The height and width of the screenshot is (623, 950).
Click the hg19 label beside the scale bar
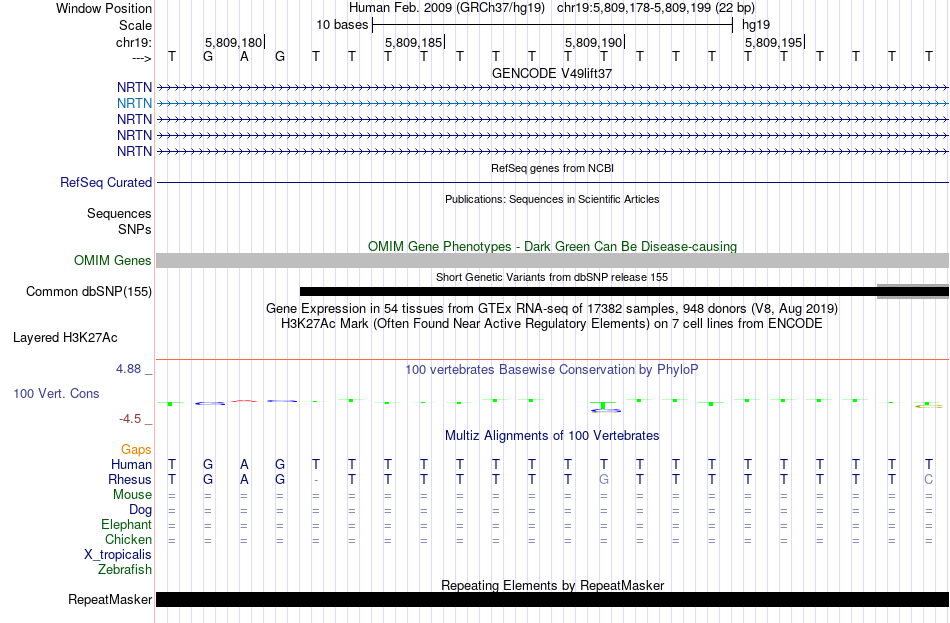(x=756, y=25)
